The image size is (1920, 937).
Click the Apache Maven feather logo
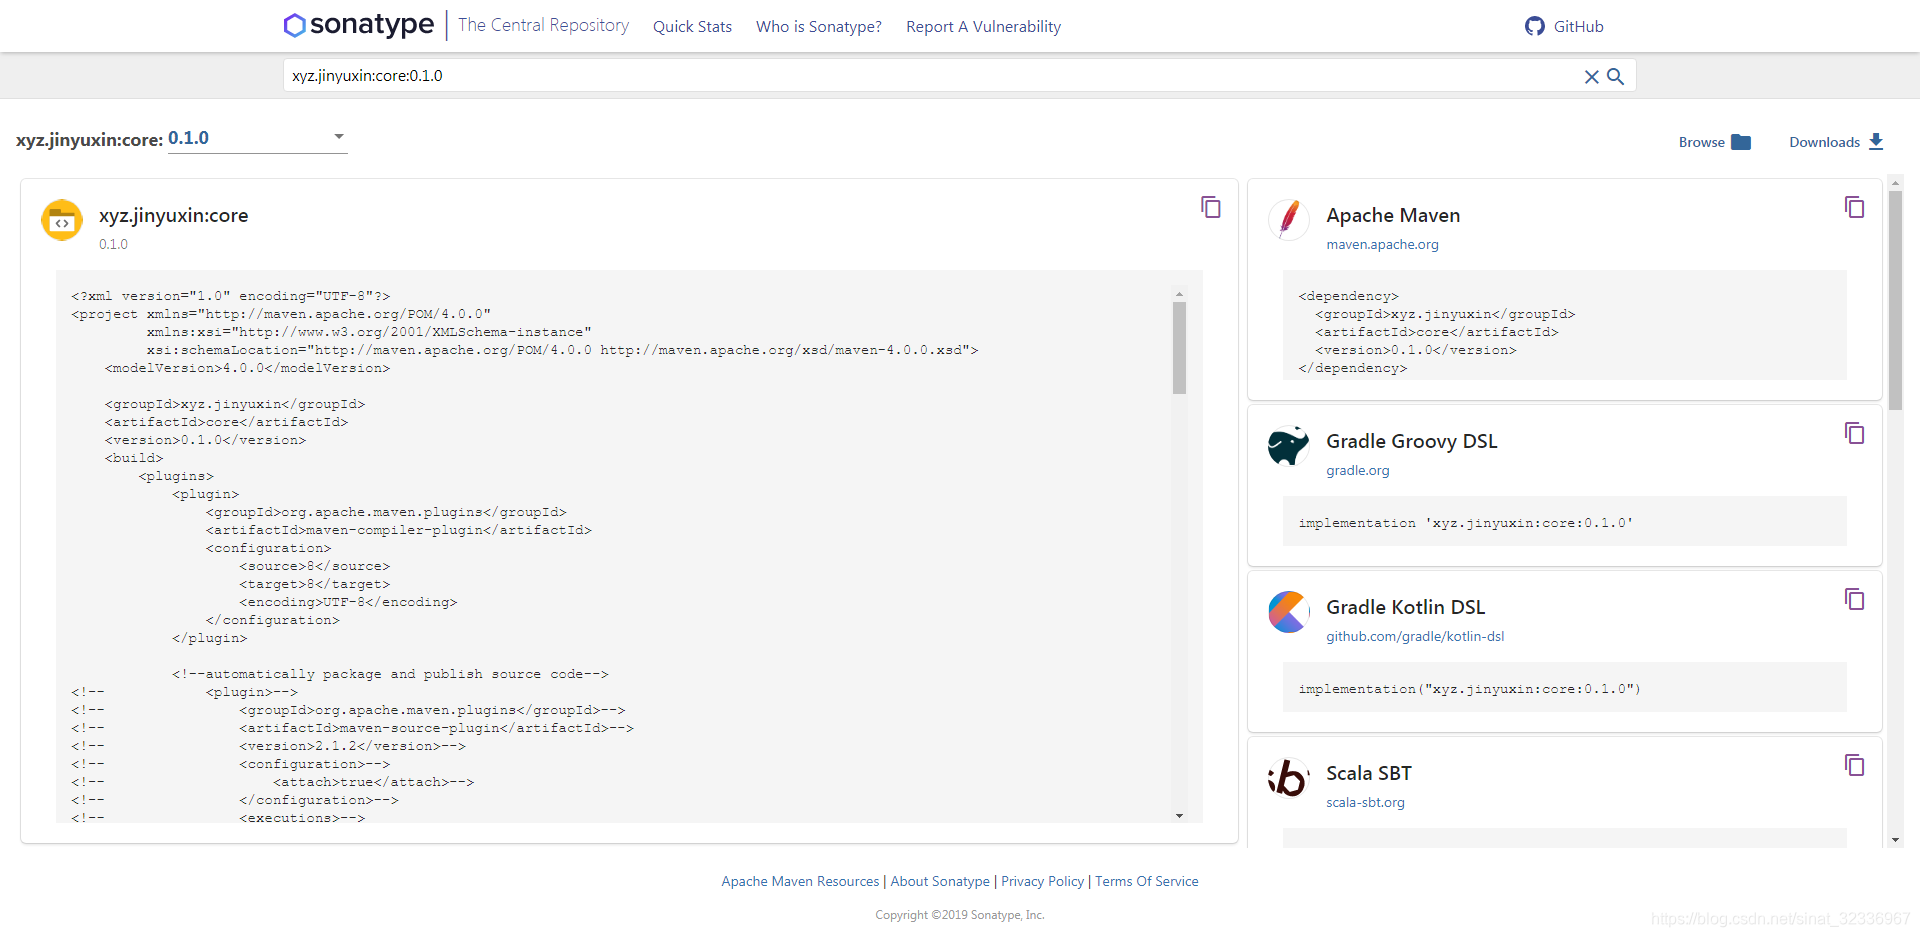[x=1289, y=219]
